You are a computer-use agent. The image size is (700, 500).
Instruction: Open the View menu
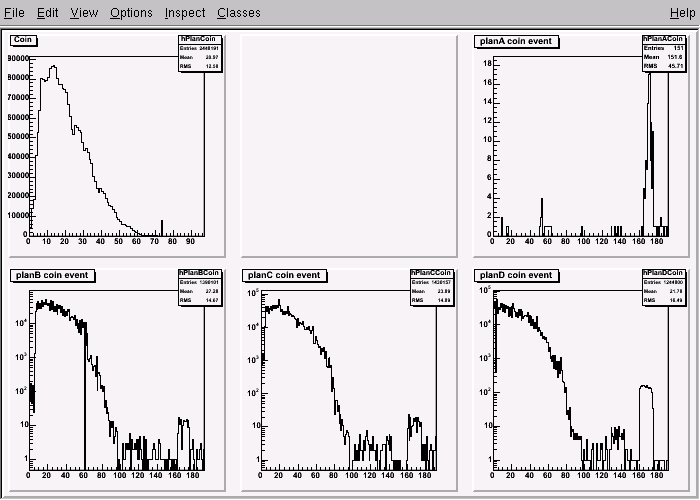click(x=84, y=13)
